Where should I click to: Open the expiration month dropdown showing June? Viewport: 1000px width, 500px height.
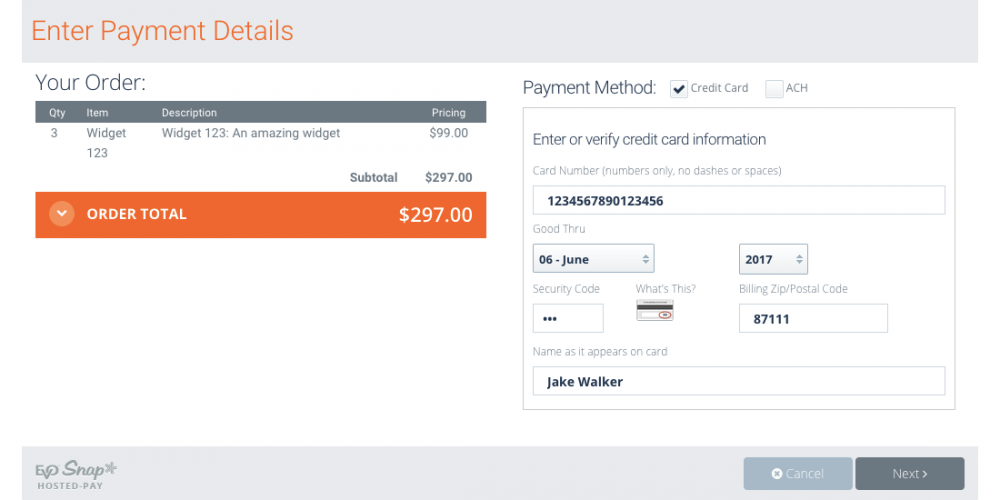[593, 259]
